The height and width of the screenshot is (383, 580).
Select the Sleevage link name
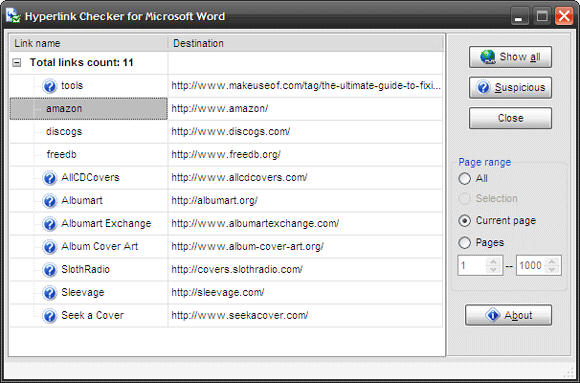coord(83,292)
